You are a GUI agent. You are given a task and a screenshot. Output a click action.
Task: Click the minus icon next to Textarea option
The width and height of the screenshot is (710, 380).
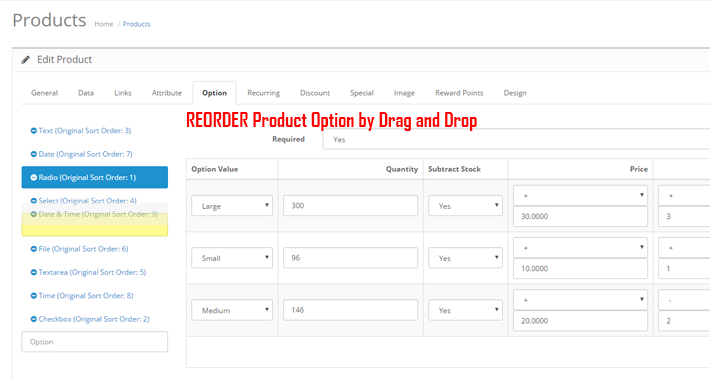coord(34,273)
